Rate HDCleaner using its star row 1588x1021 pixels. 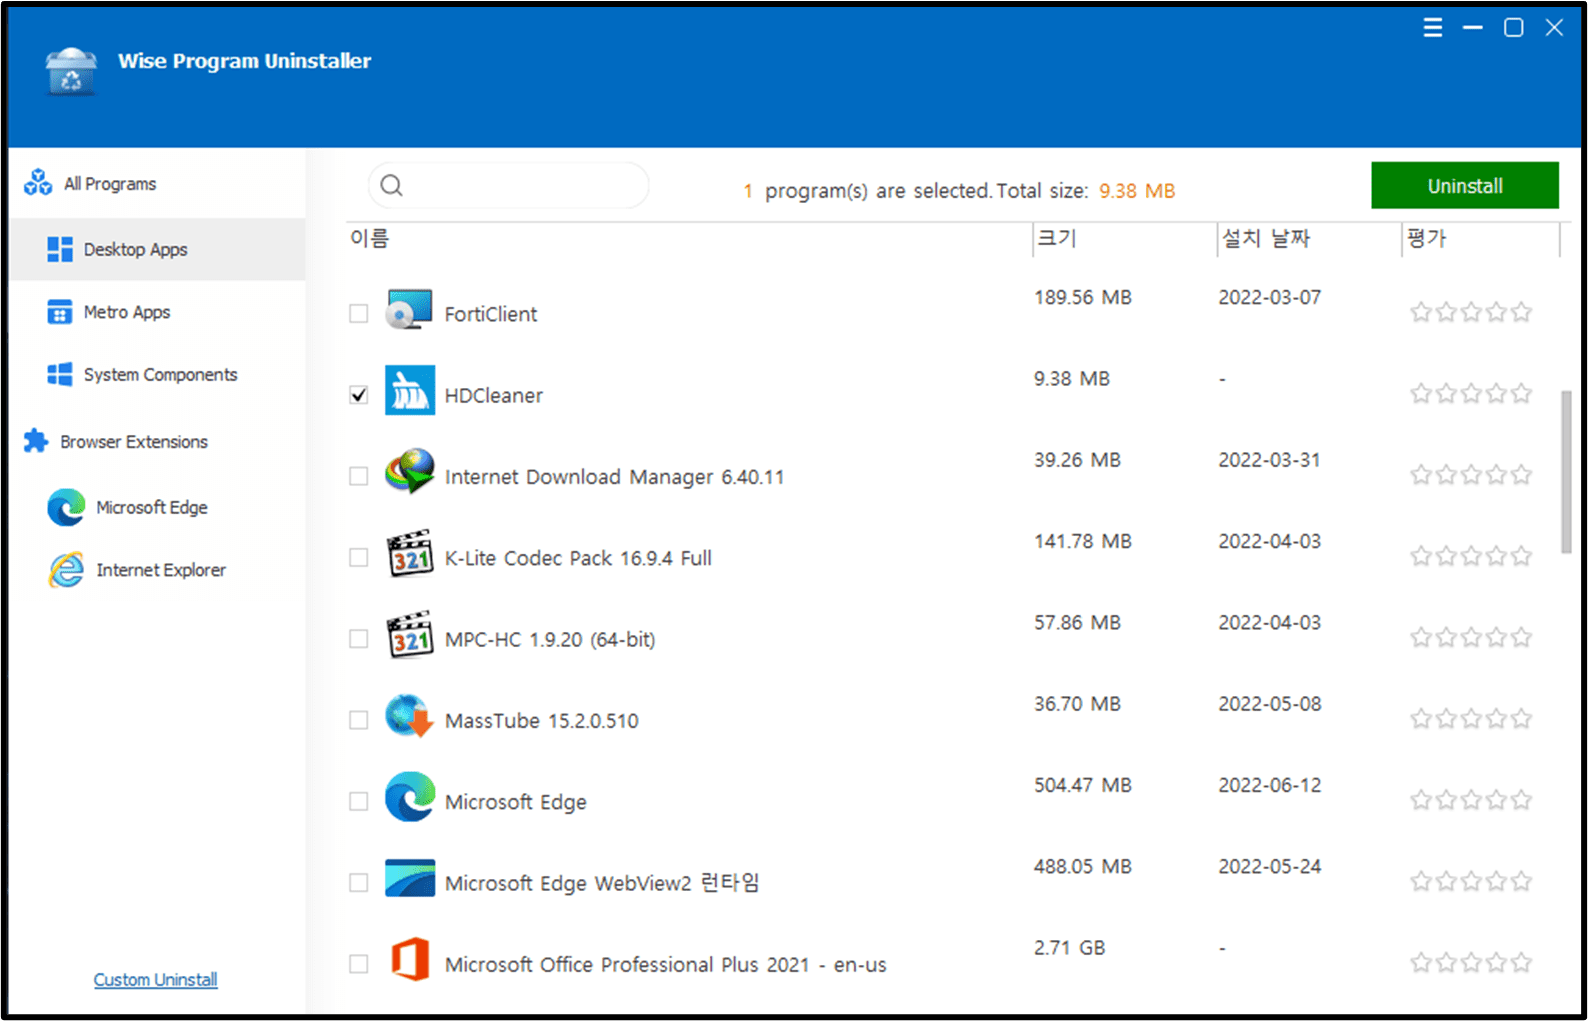click(x=1471, y=393)
